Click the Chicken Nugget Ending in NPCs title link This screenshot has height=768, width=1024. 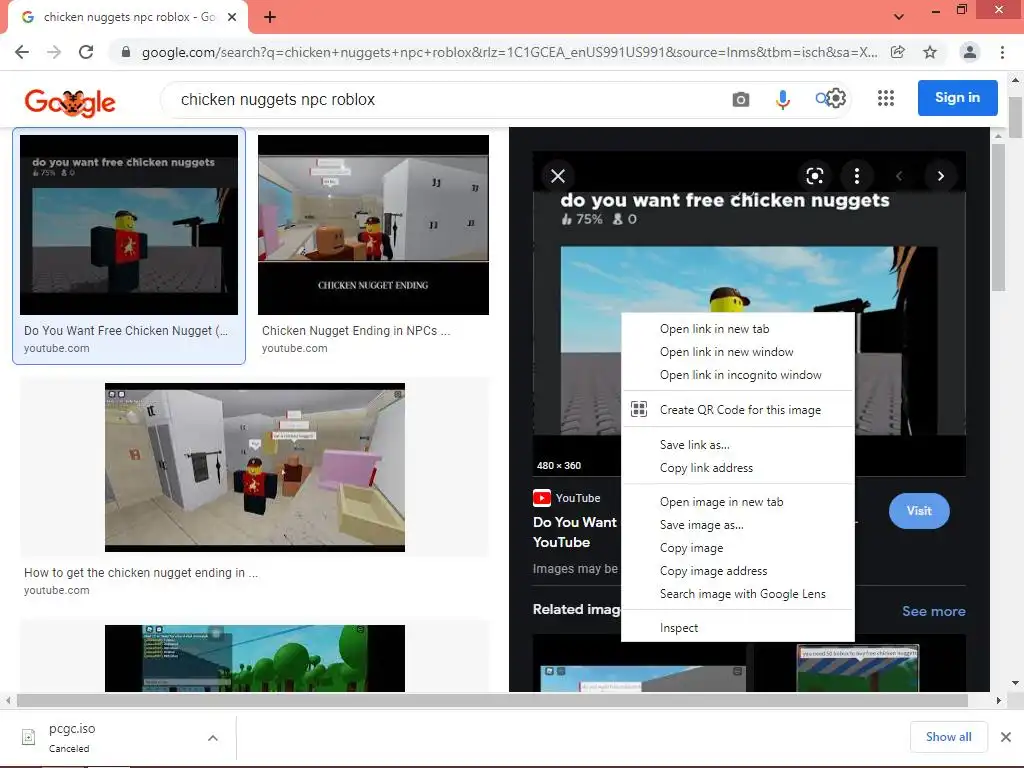tap(356, 331)
